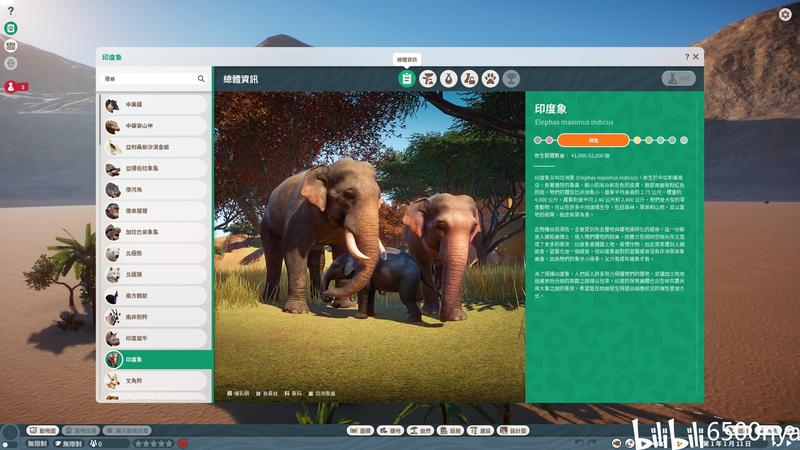Screen dimensions: 800x450
Task: Click the animal list scrollbar
Action: pos(99,122)
